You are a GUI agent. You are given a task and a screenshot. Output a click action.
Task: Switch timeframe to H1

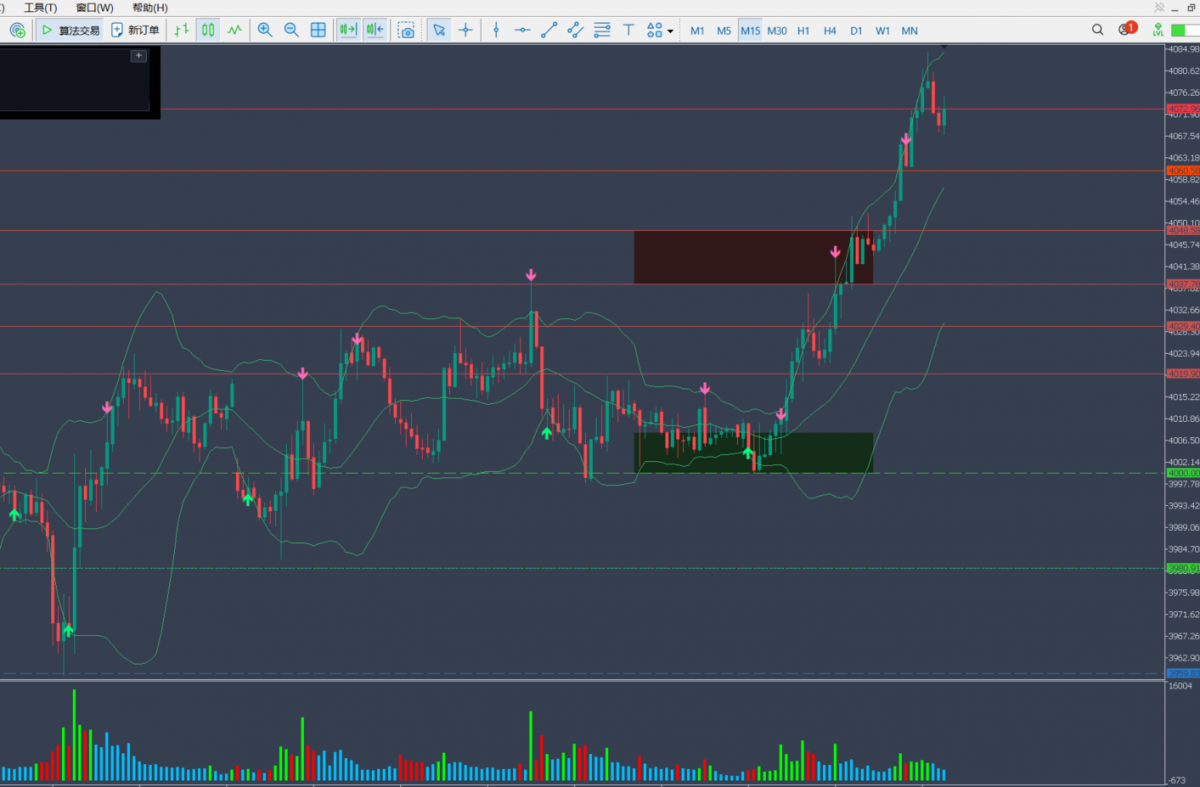pos(803,31)
